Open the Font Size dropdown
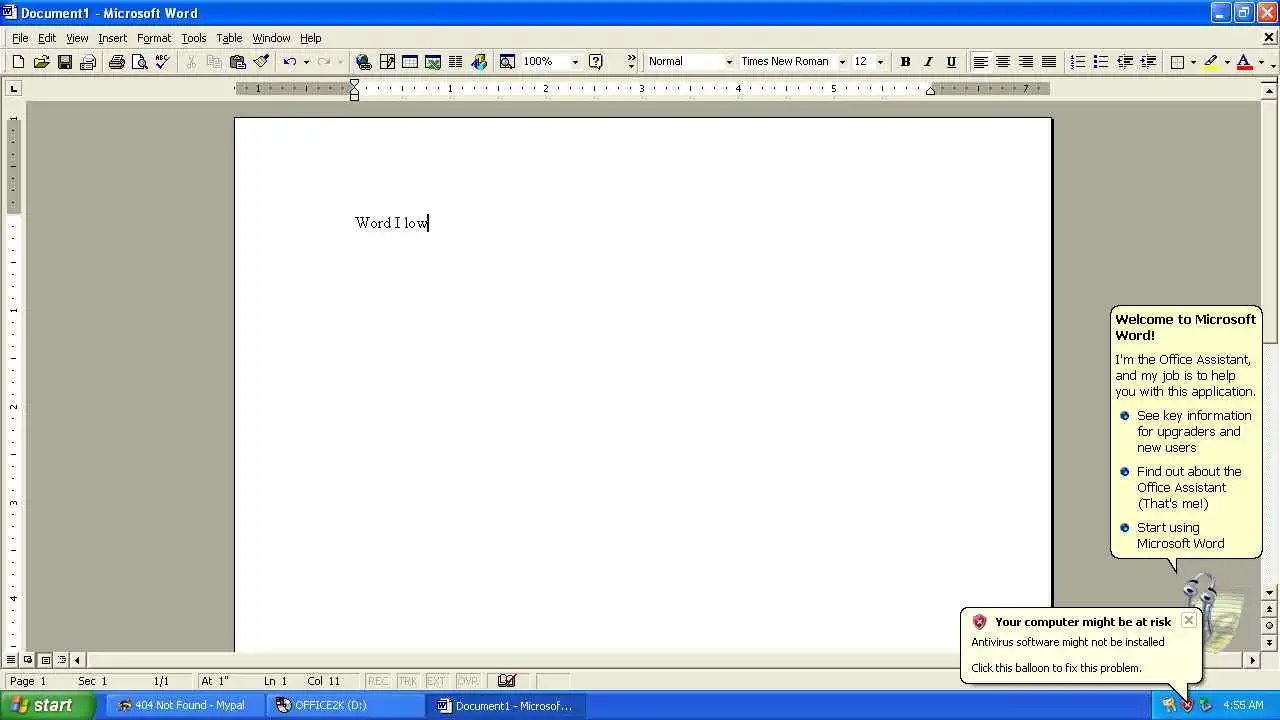Screen dimensions: 1280x720 (x=880, y=62)
